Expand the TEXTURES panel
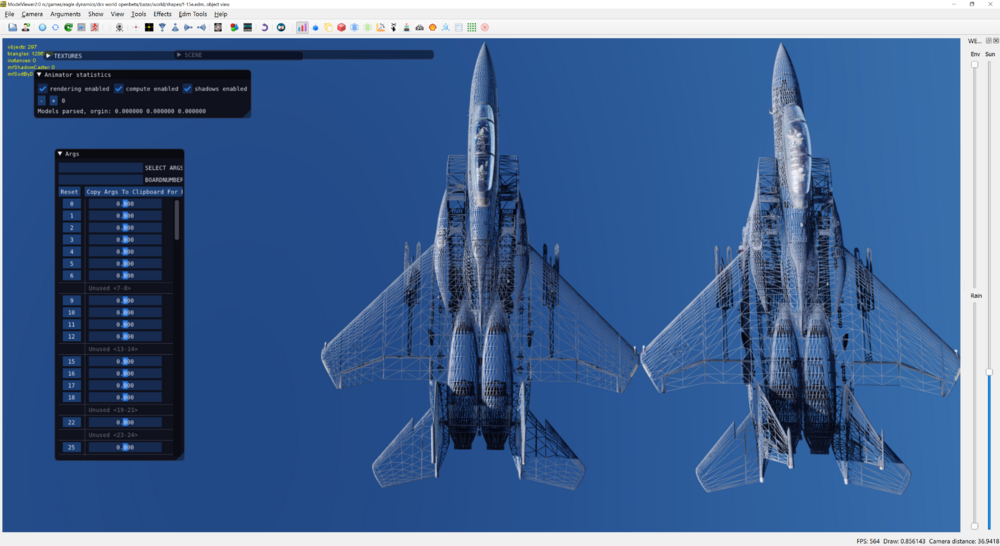This screenshot has width=1000, height=546. [x=48, y=55]
